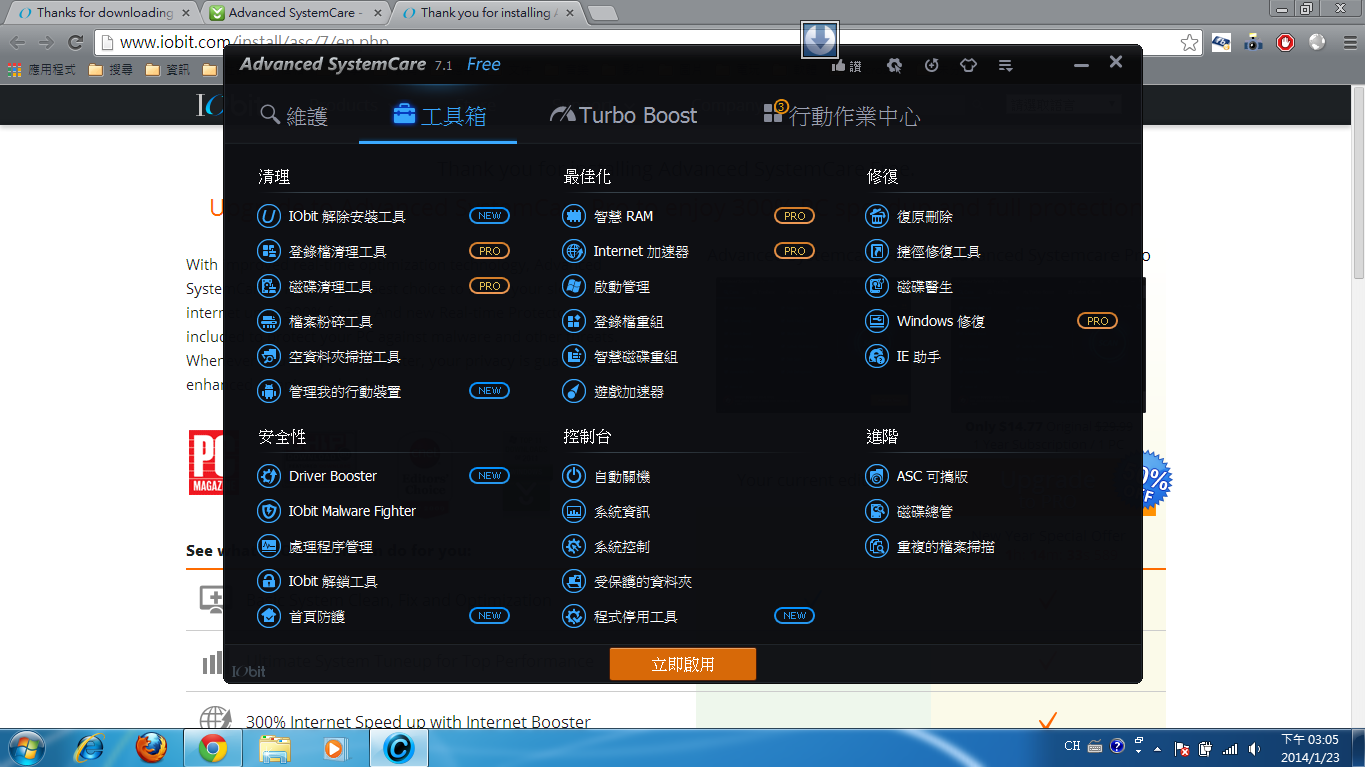The width and height of the screenshot is (1365, 767).
Task: Launch Driver Booster icon
Action: [x=268, y=476]
